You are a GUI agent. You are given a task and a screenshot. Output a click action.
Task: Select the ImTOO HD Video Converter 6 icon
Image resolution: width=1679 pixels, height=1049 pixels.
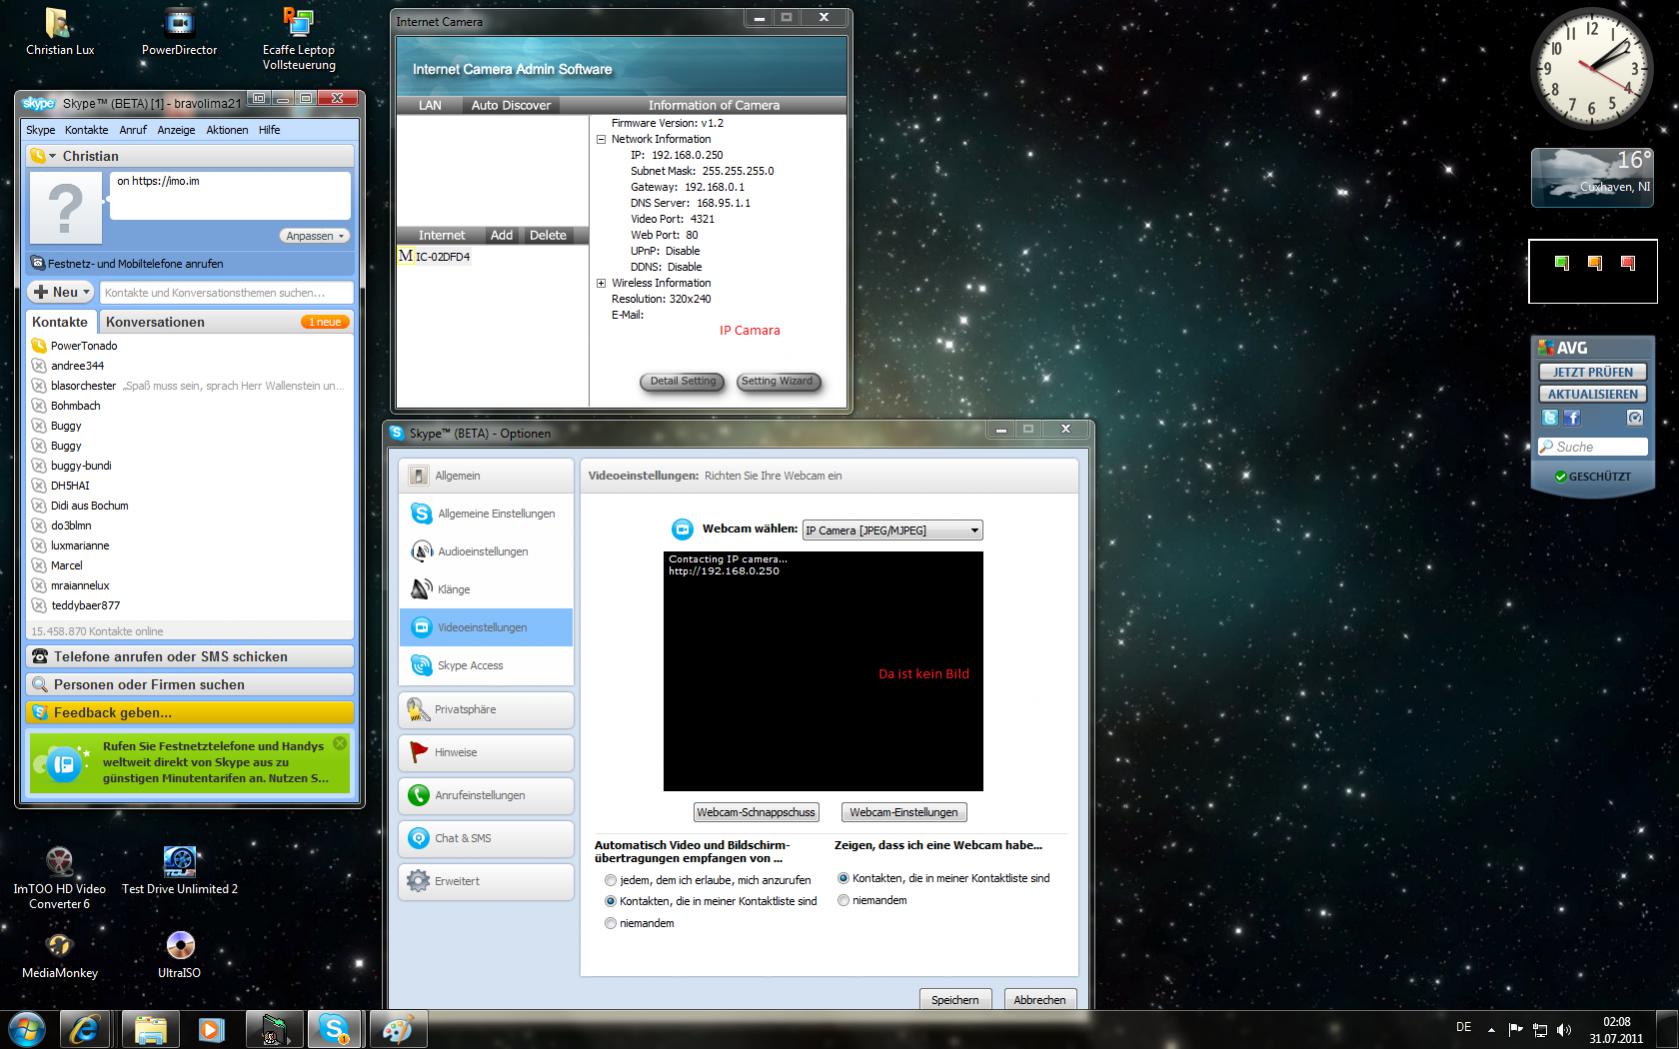click(x=59, y=877)
